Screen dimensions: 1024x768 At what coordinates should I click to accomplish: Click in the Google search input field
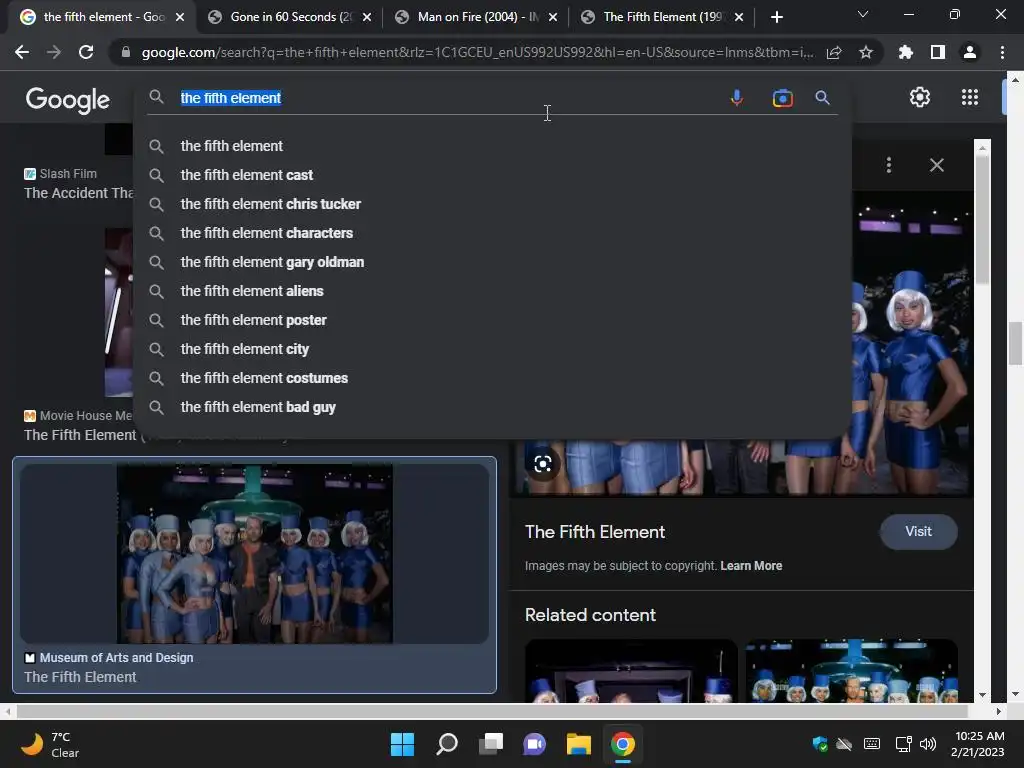451,98
